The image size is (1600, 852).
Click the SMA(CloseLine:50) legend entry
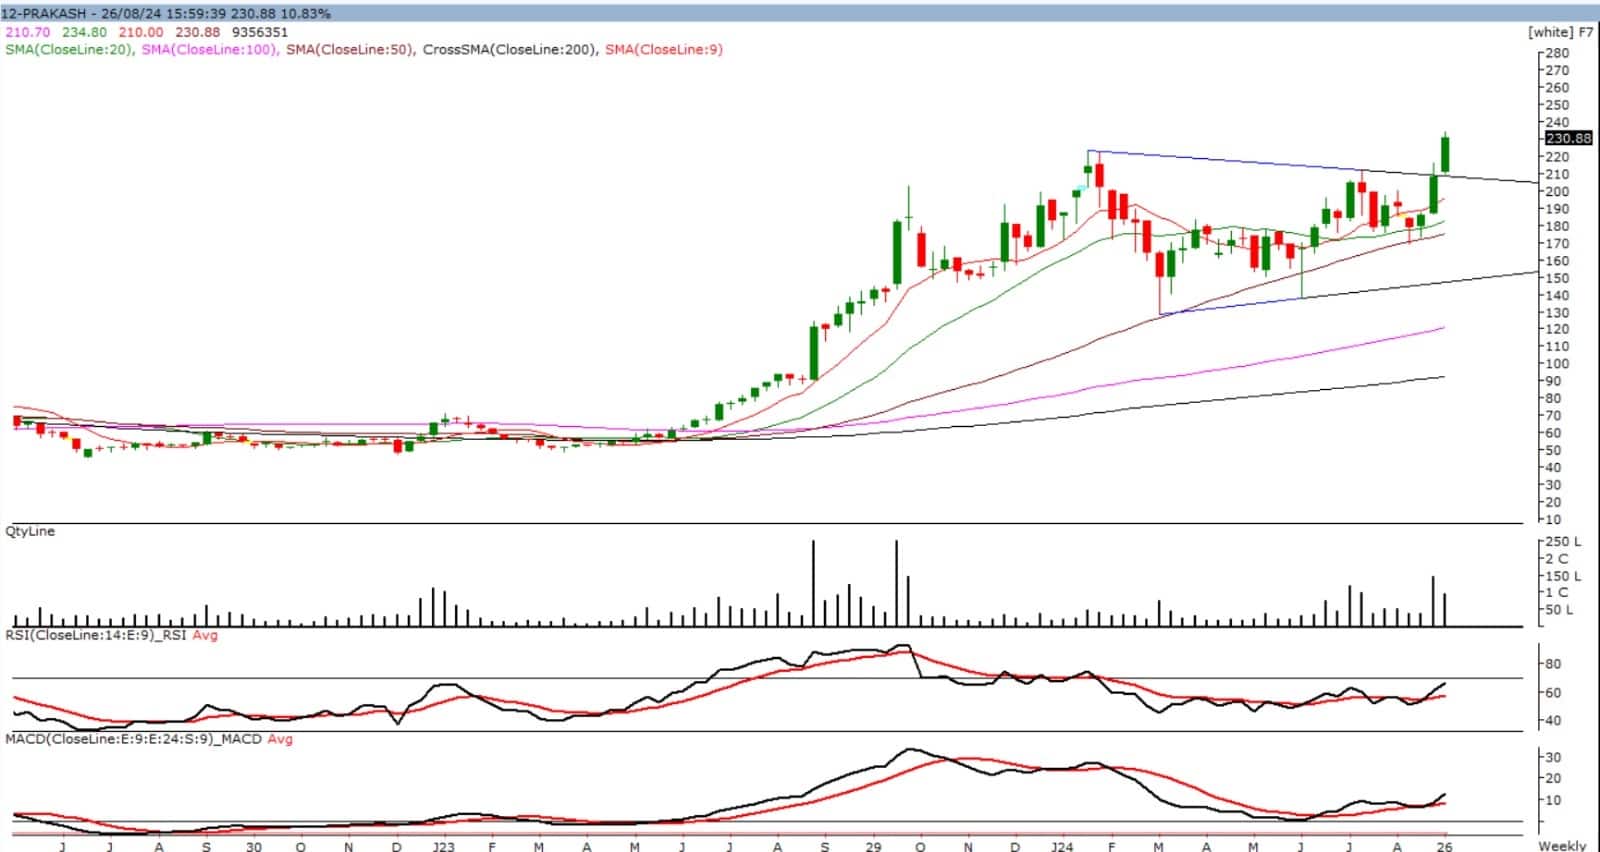pos(349,49)
